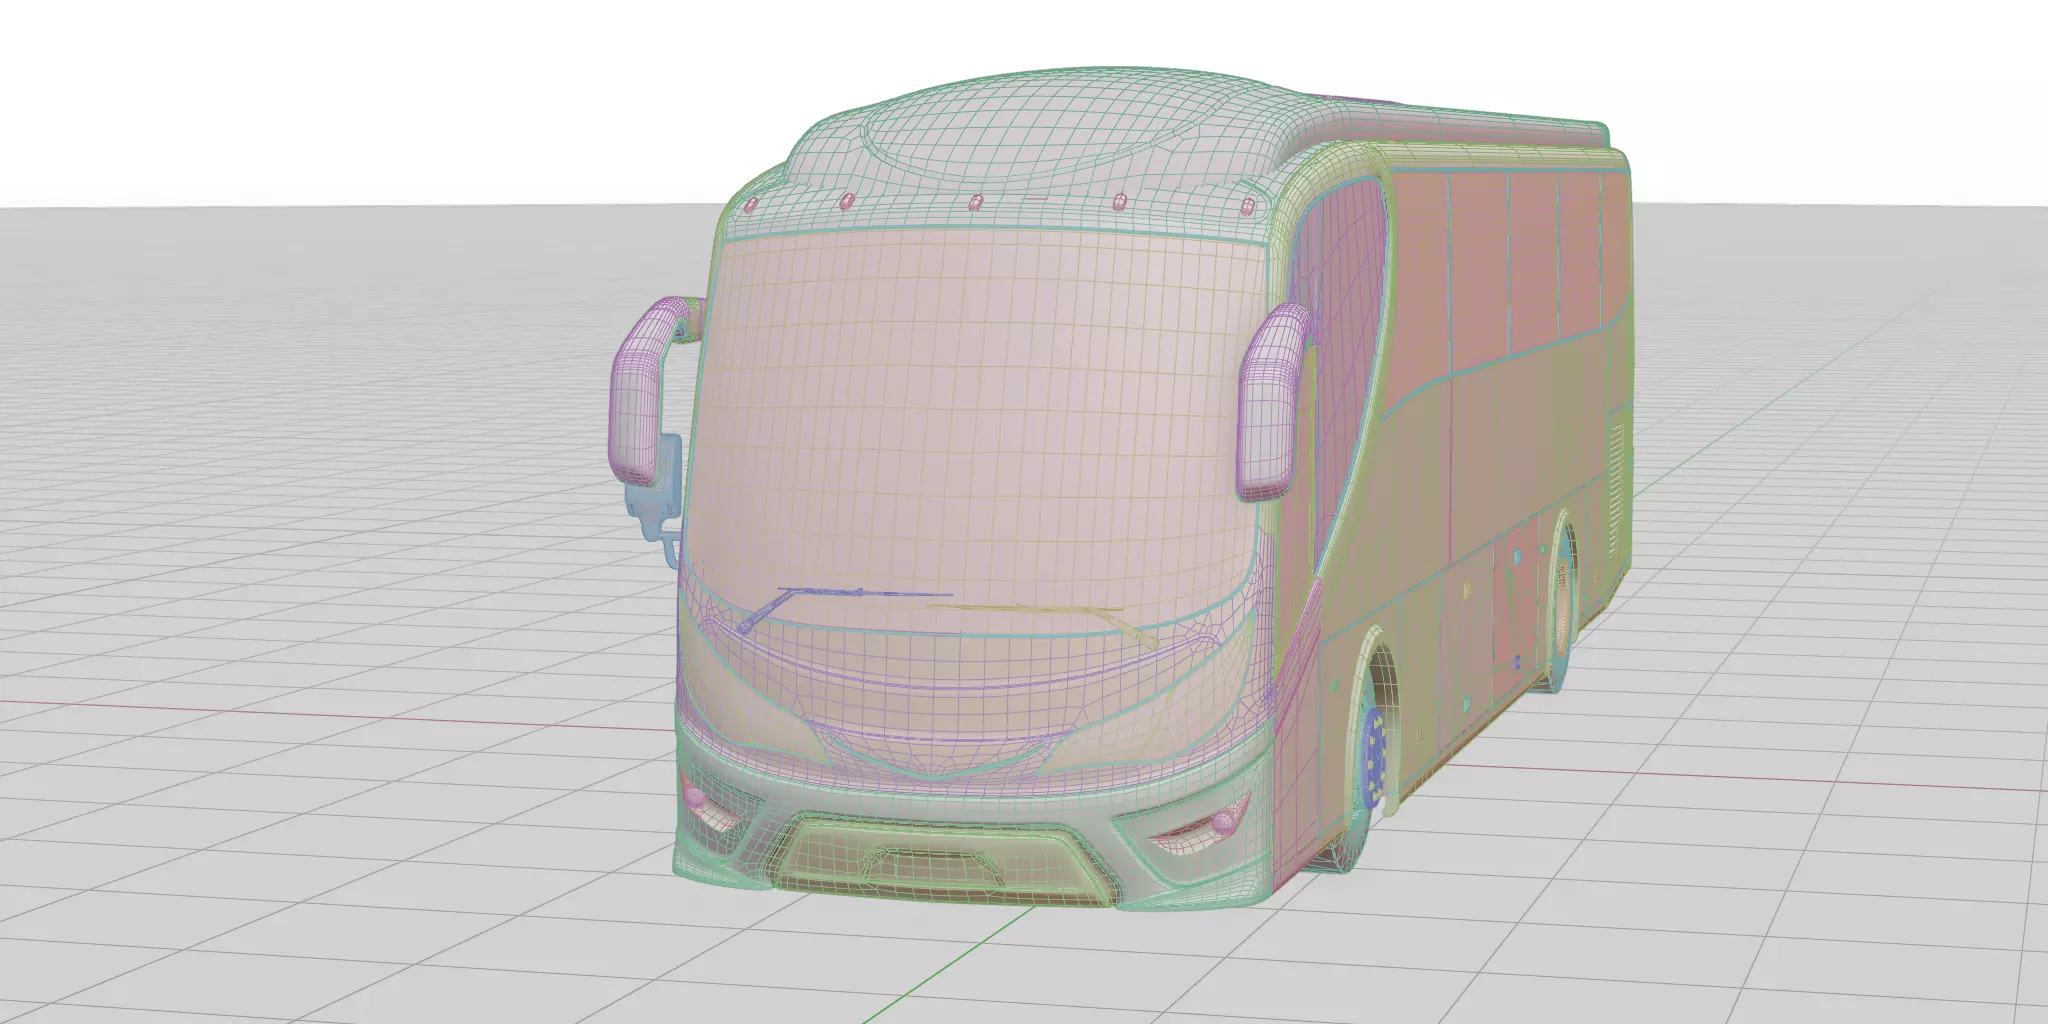The image size is (2048, 1024).
Task: Click the oval roof dome of the bus
Action: click(x=1040, y=125)
